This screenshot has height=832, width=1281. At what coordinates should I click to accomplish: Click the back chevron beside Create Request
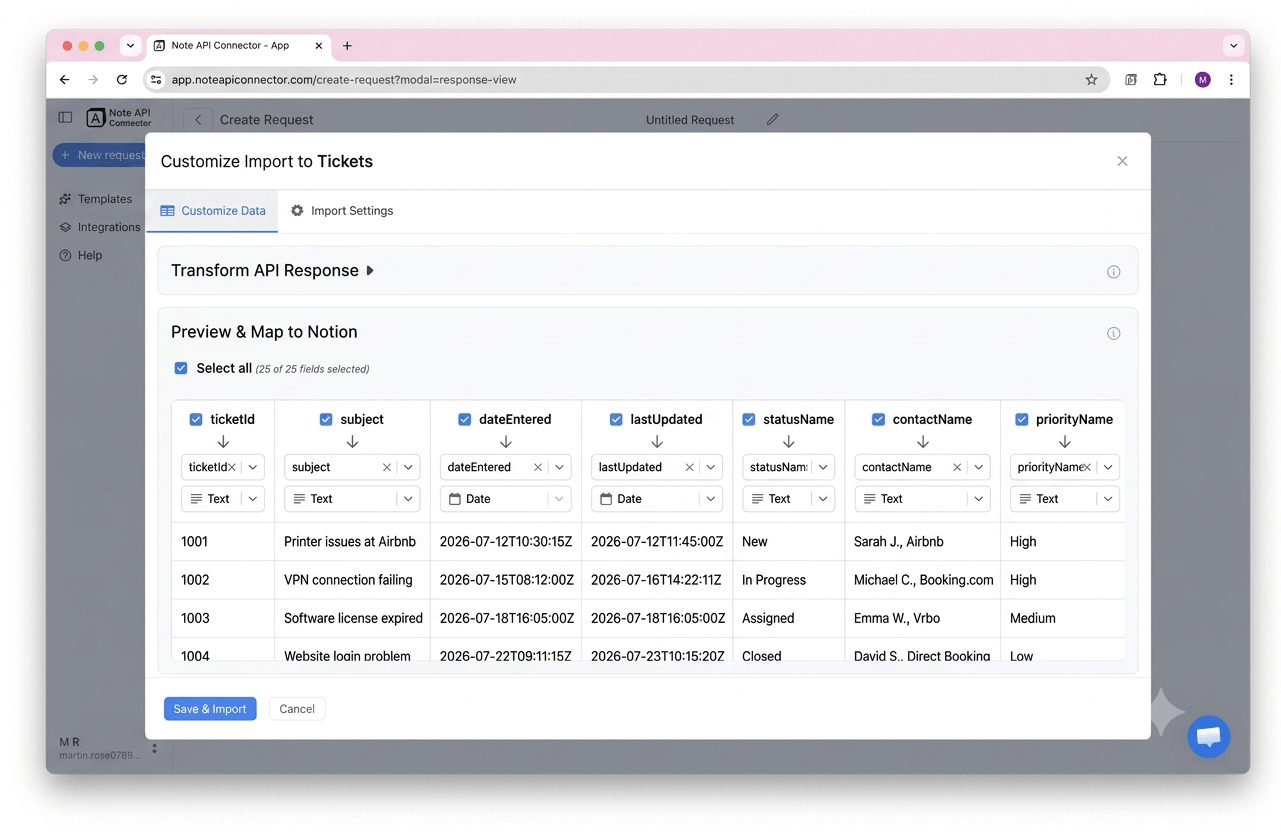point(198,120)
